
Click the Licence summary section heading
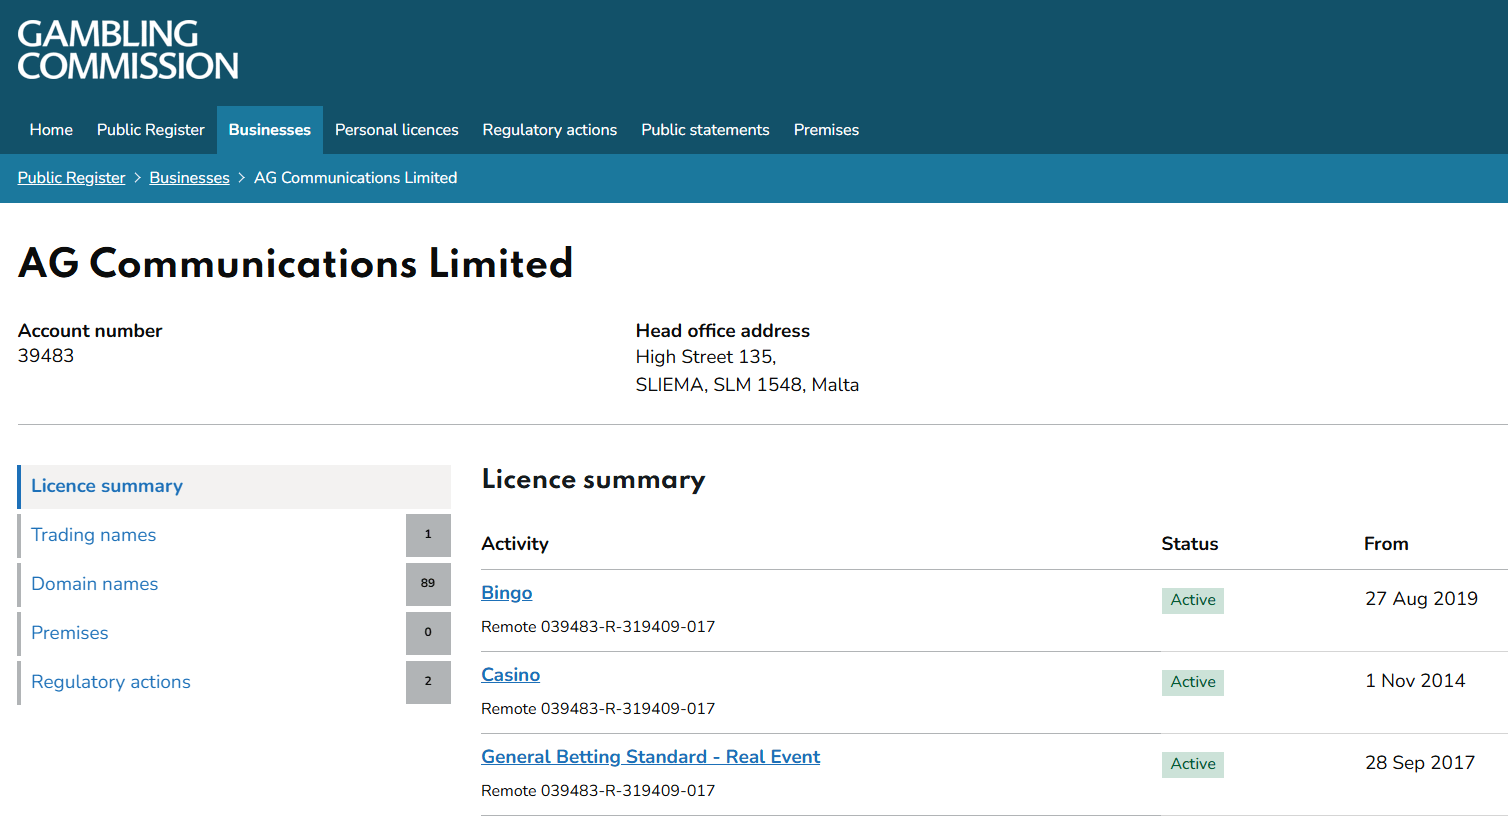pos(593,480)
